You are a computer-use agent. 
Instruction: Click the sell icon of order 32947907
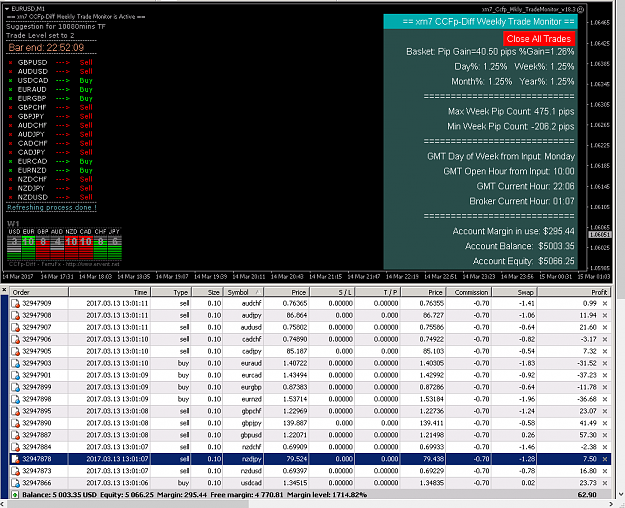[16, 328]
